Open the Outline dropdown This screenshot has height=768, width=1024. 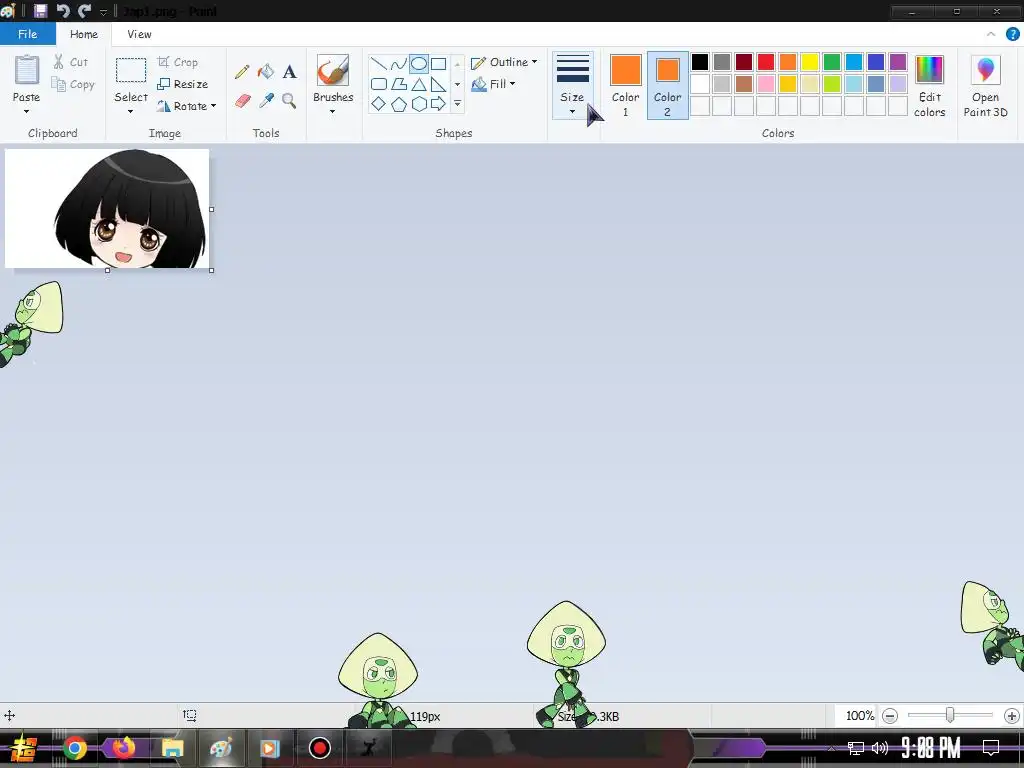tap(504, 62)
